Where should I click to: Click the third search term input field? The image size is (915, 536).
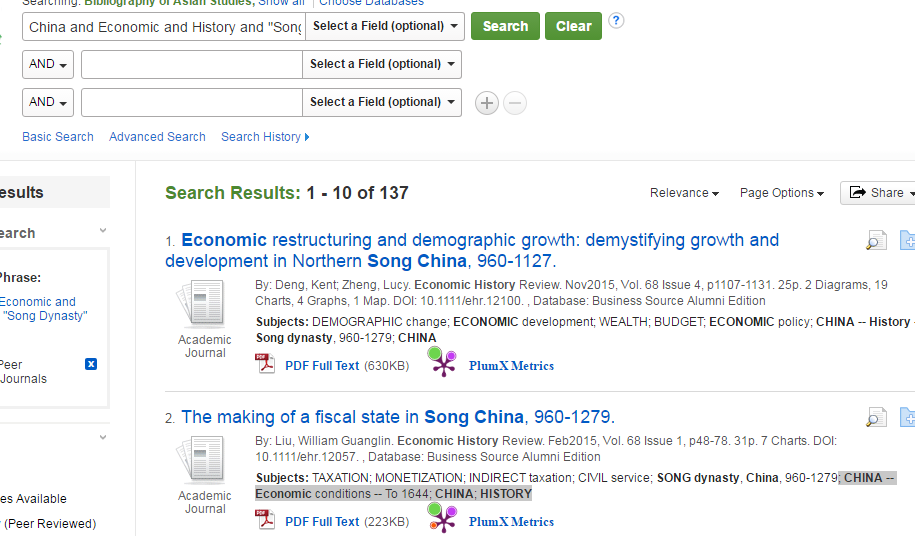click(x=192, y=102)
